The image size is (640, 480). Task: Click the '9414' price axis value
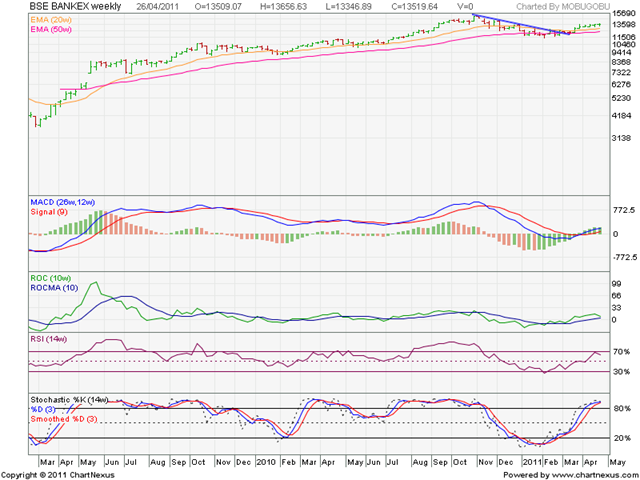click(x=621, y=52)
